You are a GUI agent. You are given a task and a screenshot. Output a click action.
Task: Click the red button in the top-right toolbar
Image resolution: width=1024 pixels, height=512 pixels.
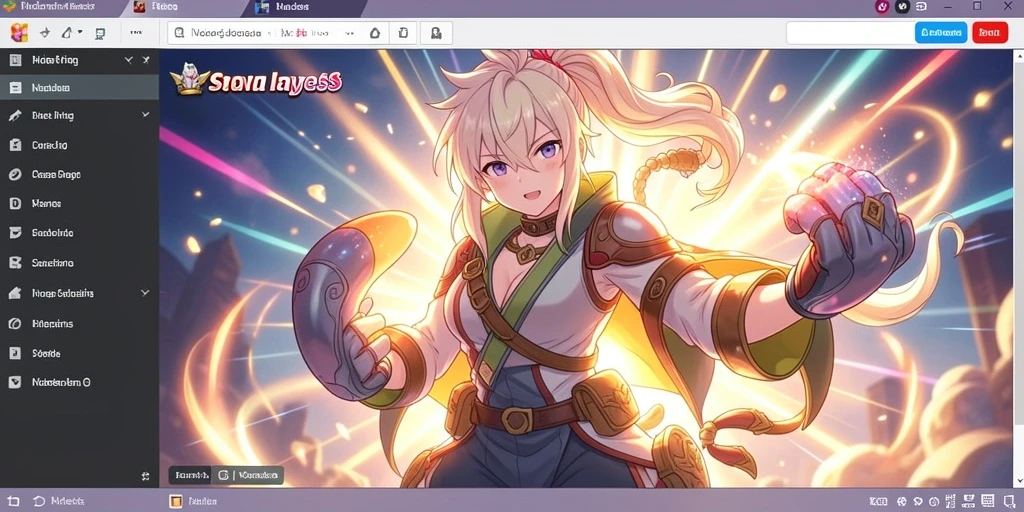click(x=990, y=33)
